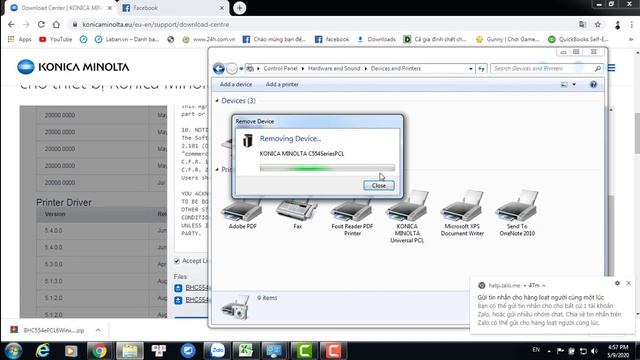This screenshot has height=360, width=640.
Task: Click the green Camtasia icon in taskbar
Action: [304, 351]
